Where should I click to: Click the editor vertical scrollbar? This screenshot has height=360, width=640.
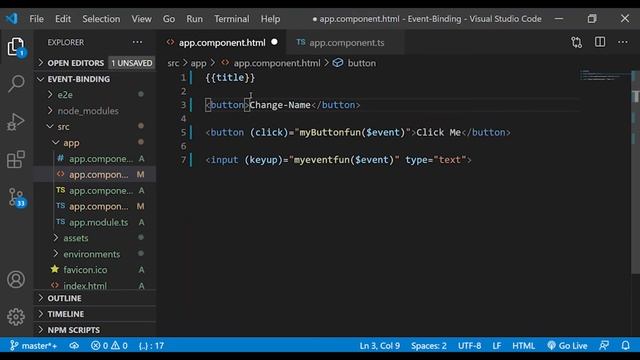click(x=636, y=171)
